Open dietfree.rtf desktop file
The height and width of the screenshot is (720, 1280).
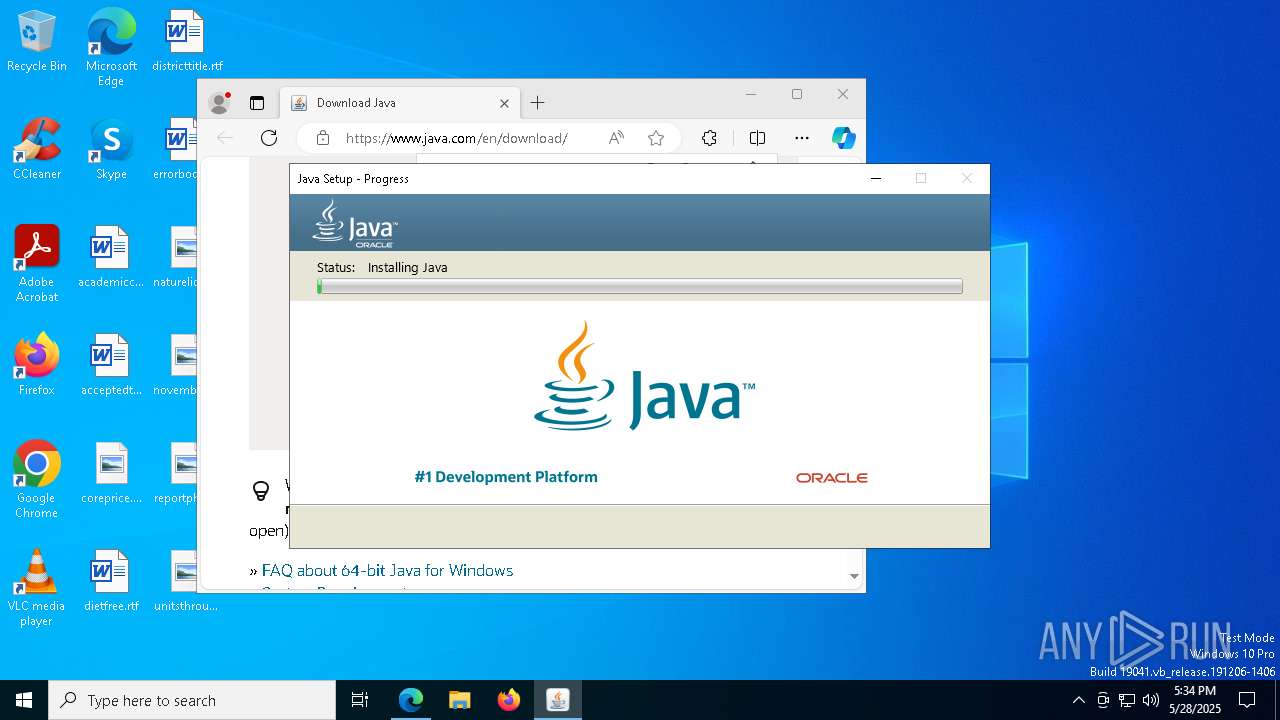click(x=111, y=582)
